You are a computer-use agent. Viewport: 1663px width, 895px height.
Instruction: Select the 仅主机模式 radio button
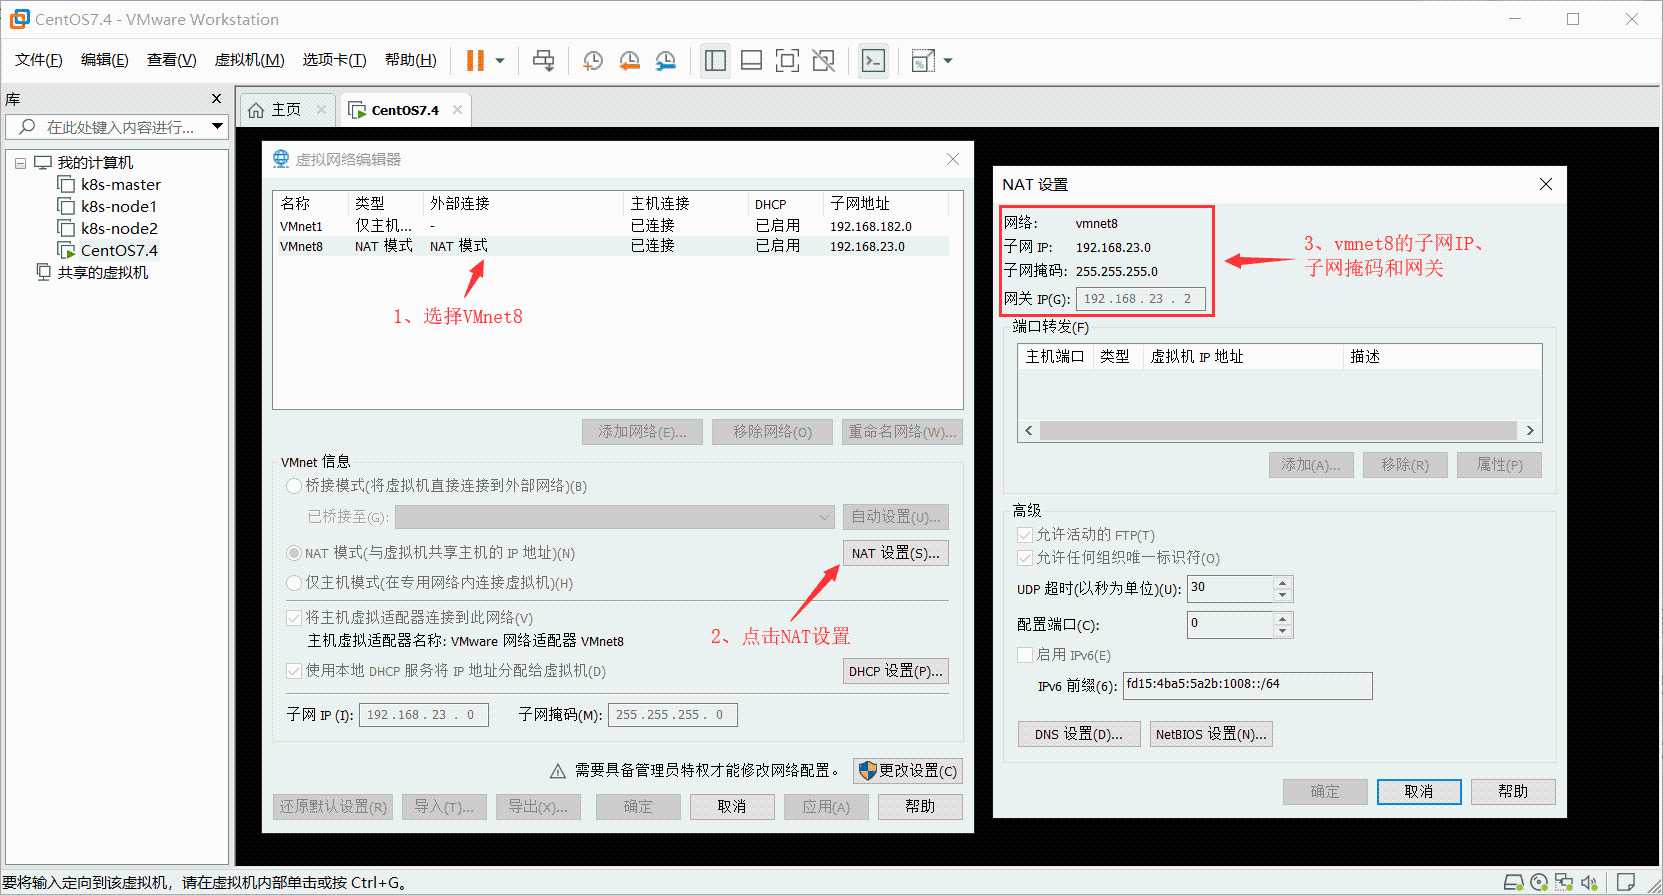tap(294, 583)
